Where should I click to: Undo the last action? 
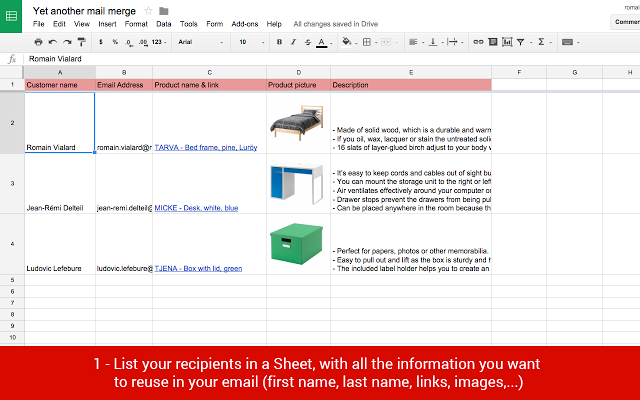tap(53, 42)
